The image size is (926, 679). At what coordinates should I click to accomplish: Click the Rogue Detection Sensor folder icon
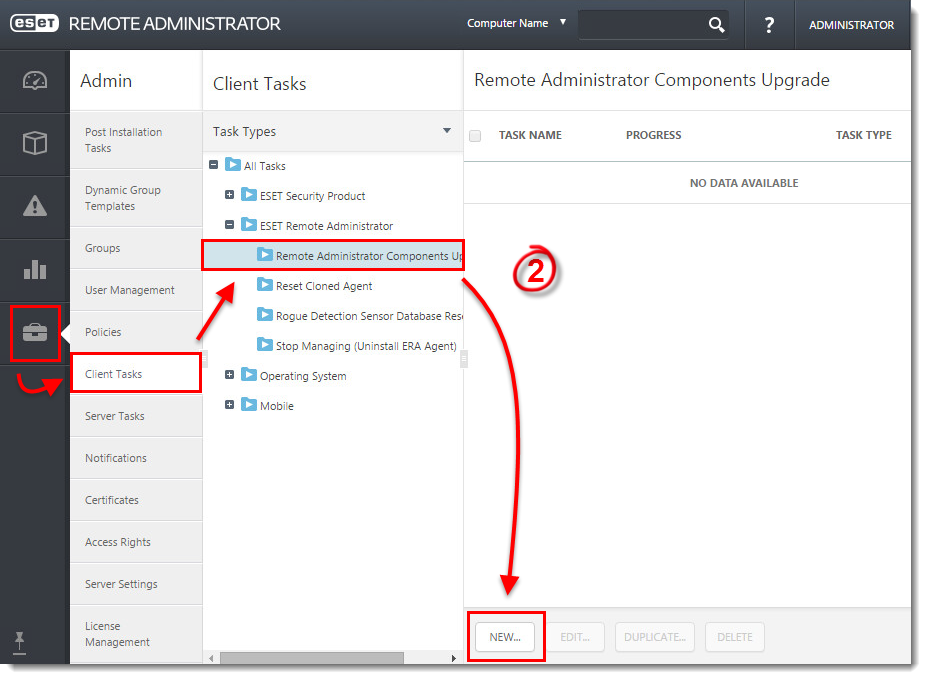[265, 315]
